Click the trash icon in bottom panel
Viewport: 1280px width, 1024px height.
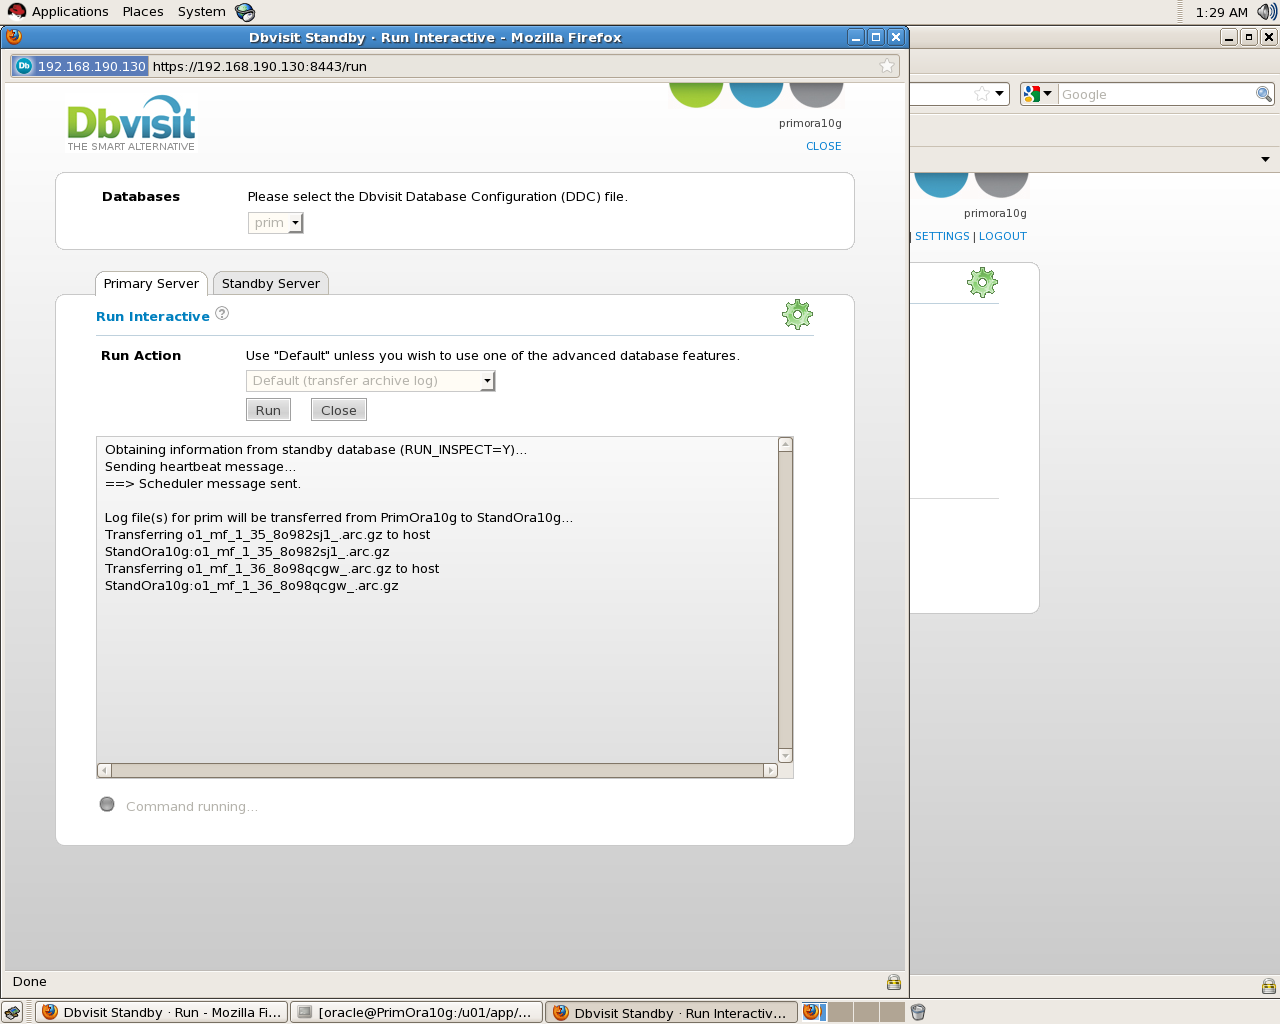(x=918, y=1012)
